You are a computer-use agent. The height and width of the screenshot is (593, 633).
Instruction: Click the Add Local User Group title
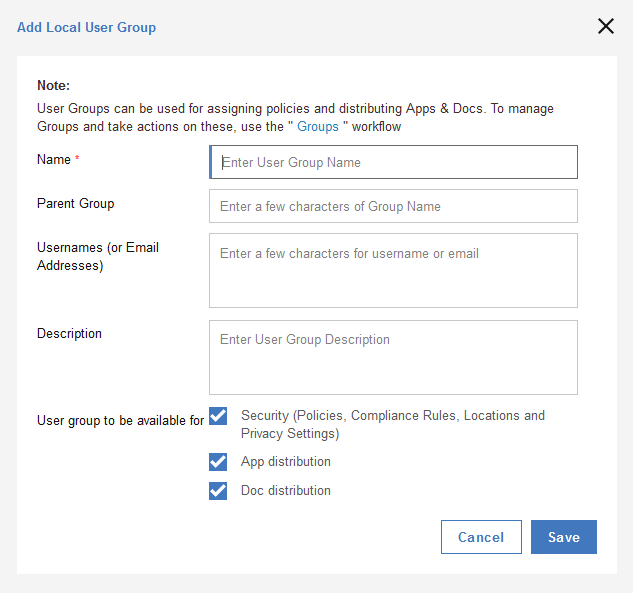(86, 27)
